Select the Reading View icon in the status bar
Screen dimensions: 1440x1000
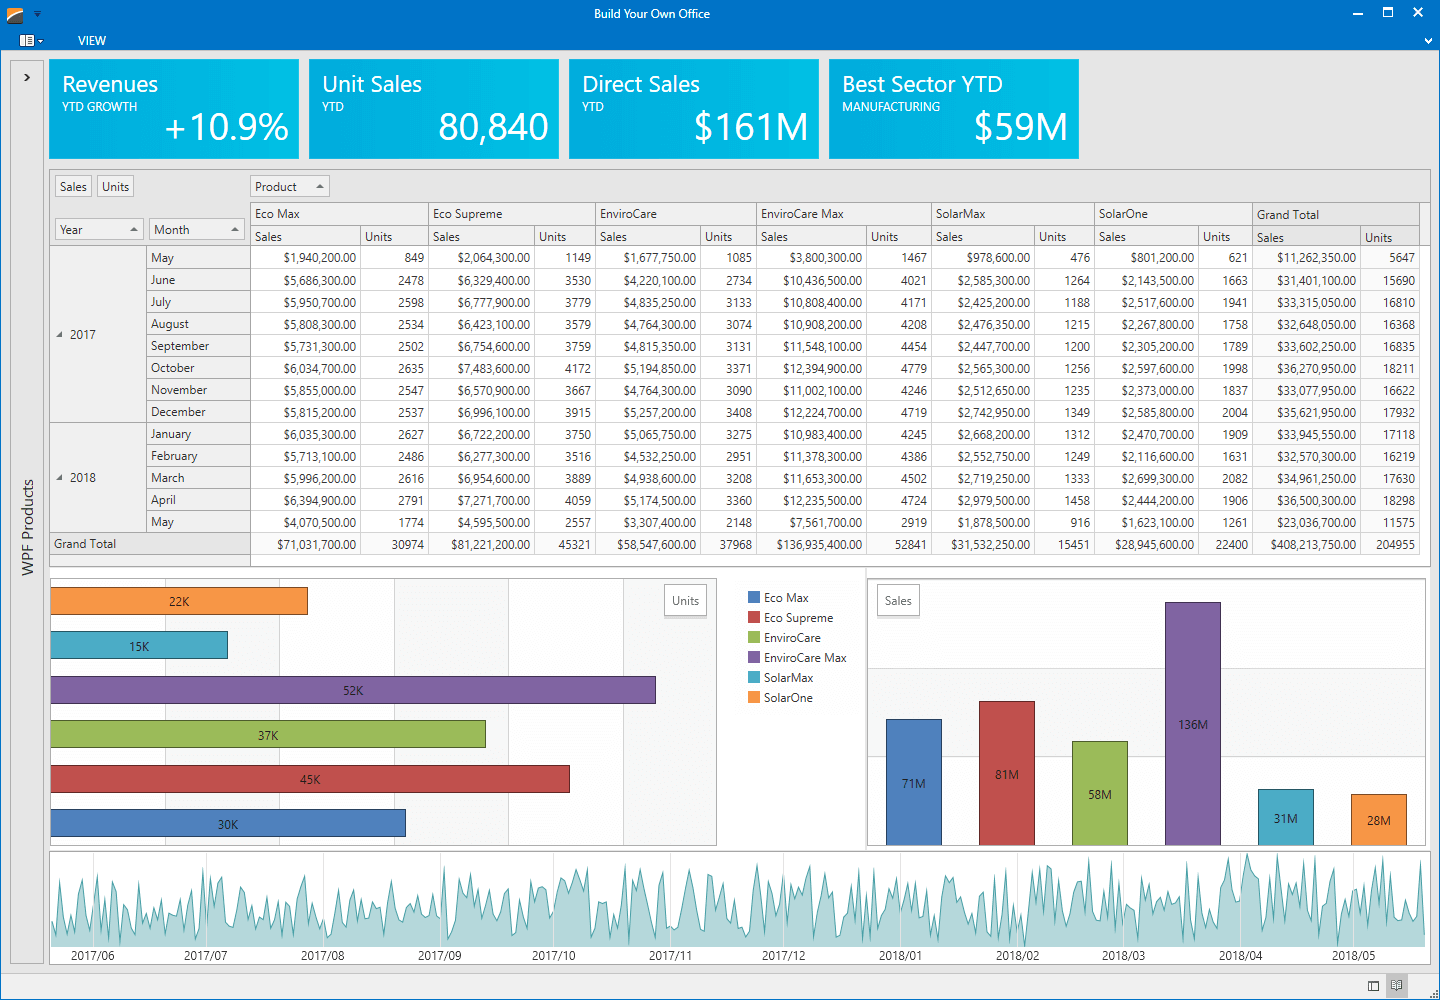pyautogui.click(x=1396, y=985)
